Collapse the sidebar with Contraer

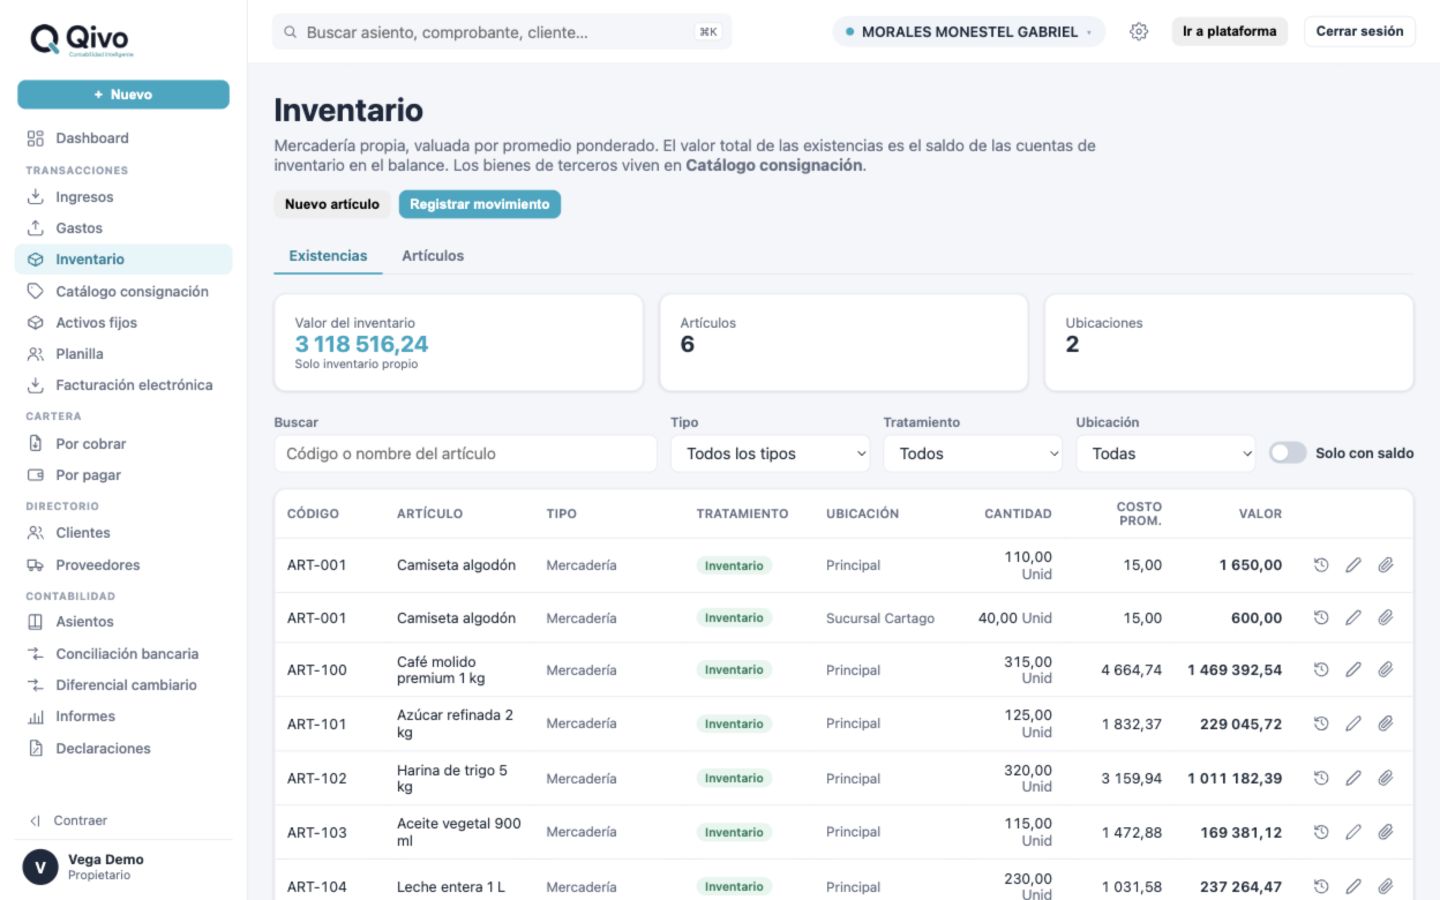coord(69,821)
